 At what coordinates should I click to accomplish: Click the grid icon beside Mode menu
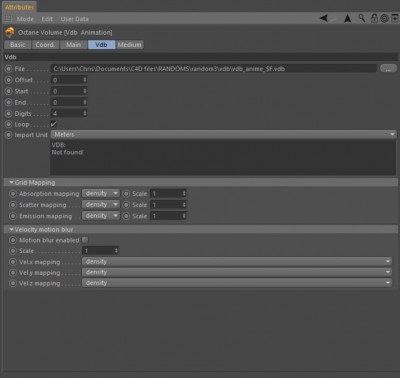9,19
